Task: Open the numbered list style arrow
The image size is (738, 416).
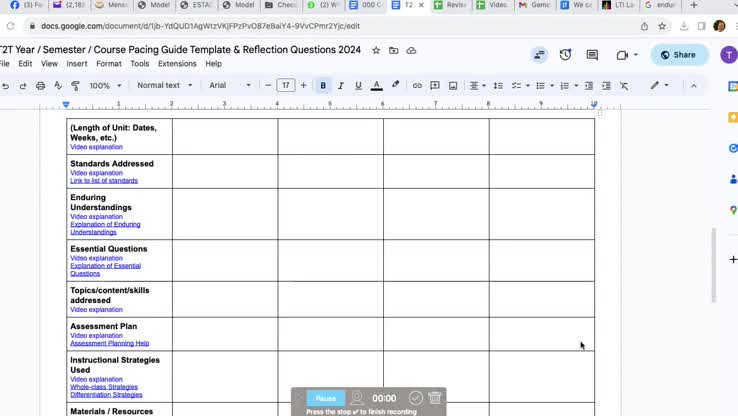Action: [x=577, y=86]
